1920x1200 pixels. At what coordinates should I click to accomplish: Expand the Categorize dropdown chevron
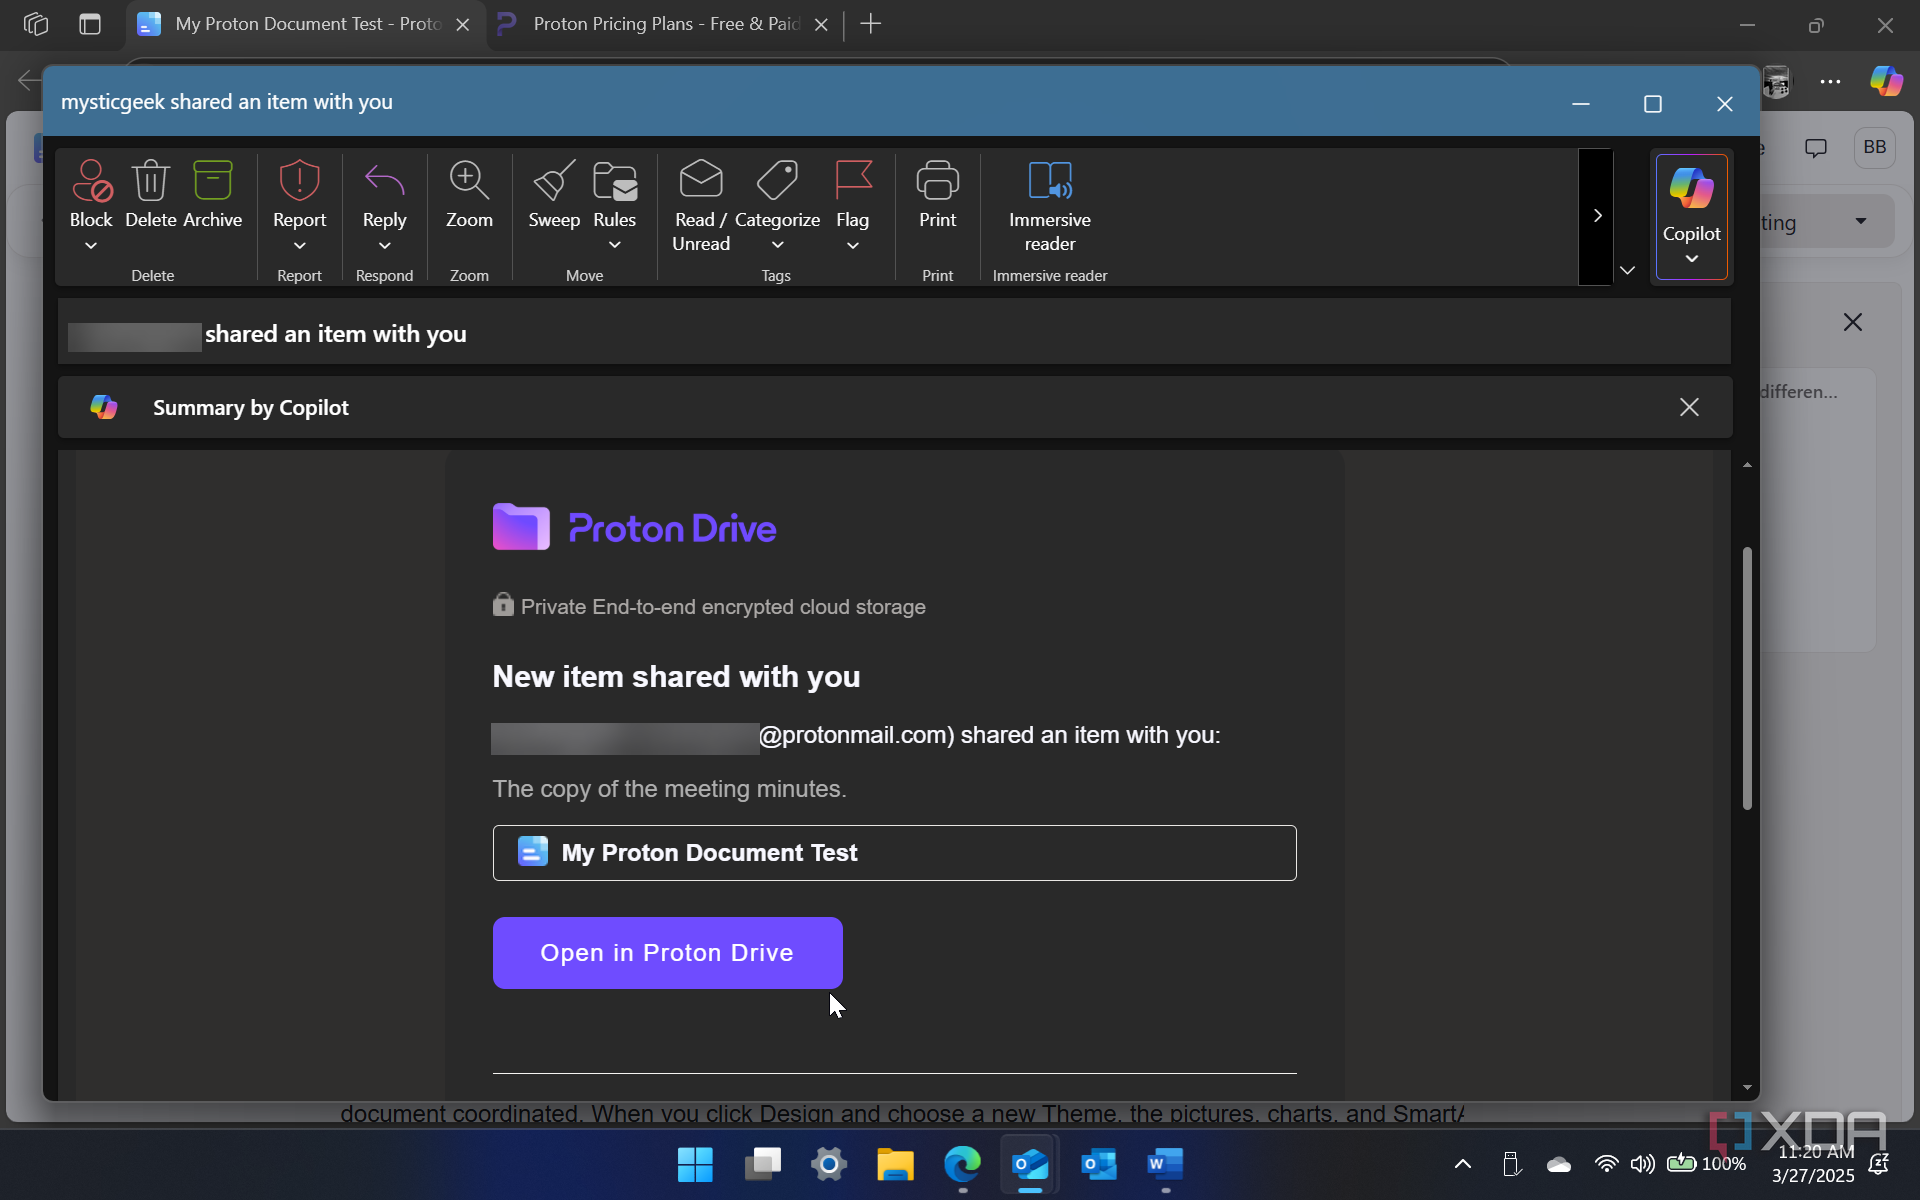[x=777, y=246]
